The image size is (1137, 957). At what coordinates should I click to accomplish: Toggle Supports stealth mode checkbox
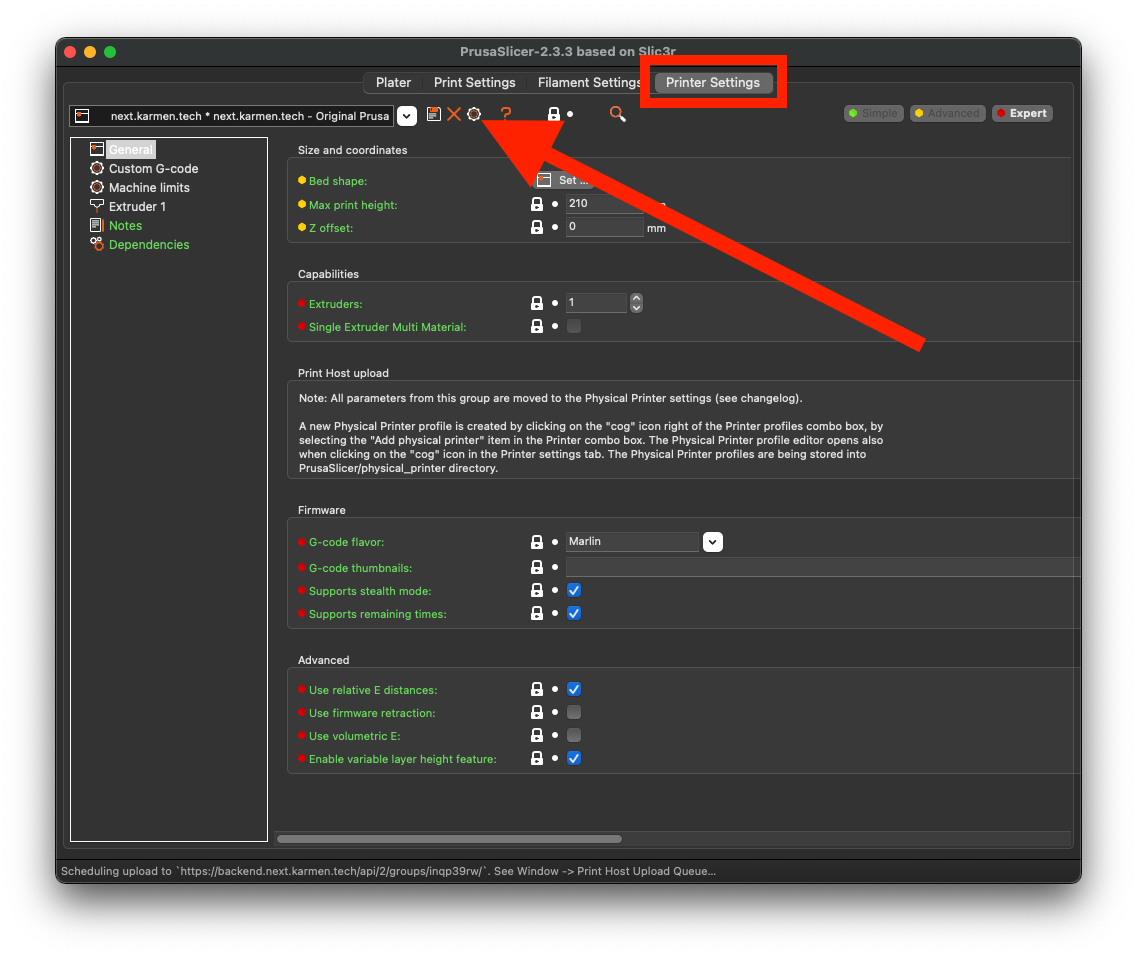click(x=574, y=590)
